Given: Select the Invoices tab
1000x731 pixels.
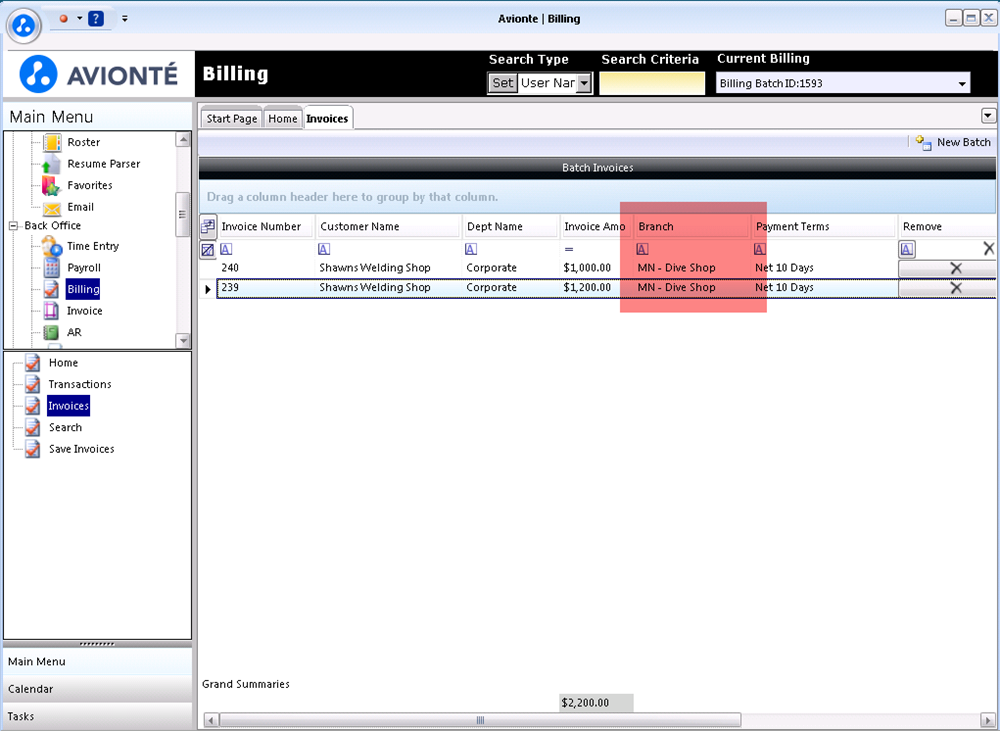Looking at the screenshot, I should coord(327,119).
